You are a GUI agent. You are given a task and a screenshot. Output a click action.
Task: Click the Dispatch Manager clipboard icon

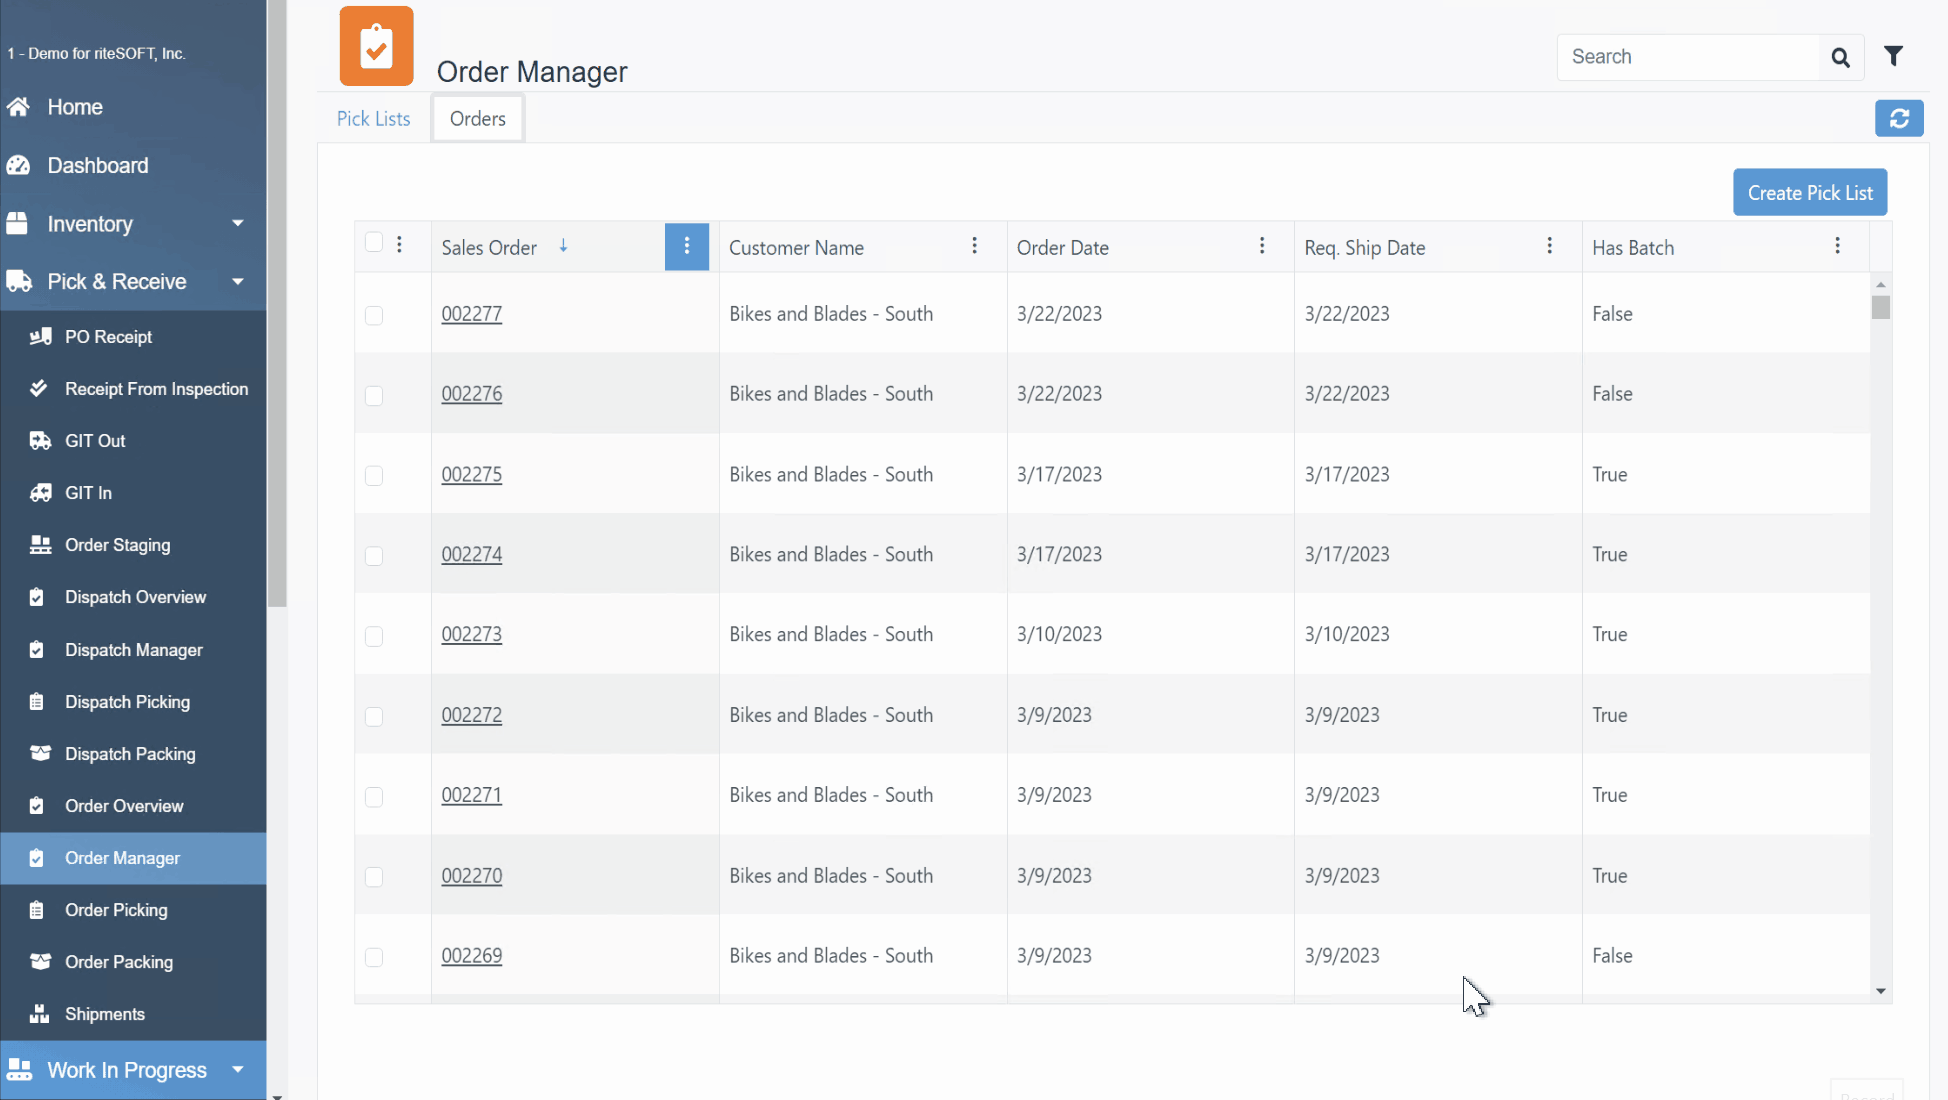point(37,650)
